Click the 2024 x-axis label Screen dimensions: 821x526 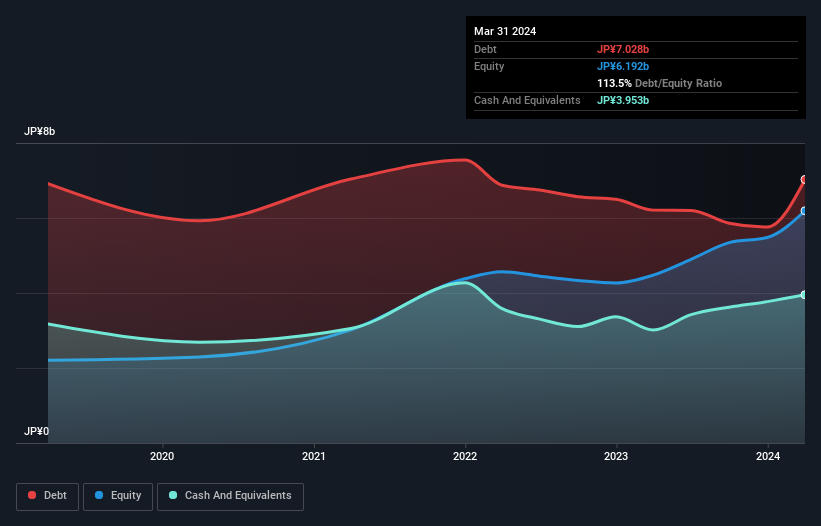point(768,456)
